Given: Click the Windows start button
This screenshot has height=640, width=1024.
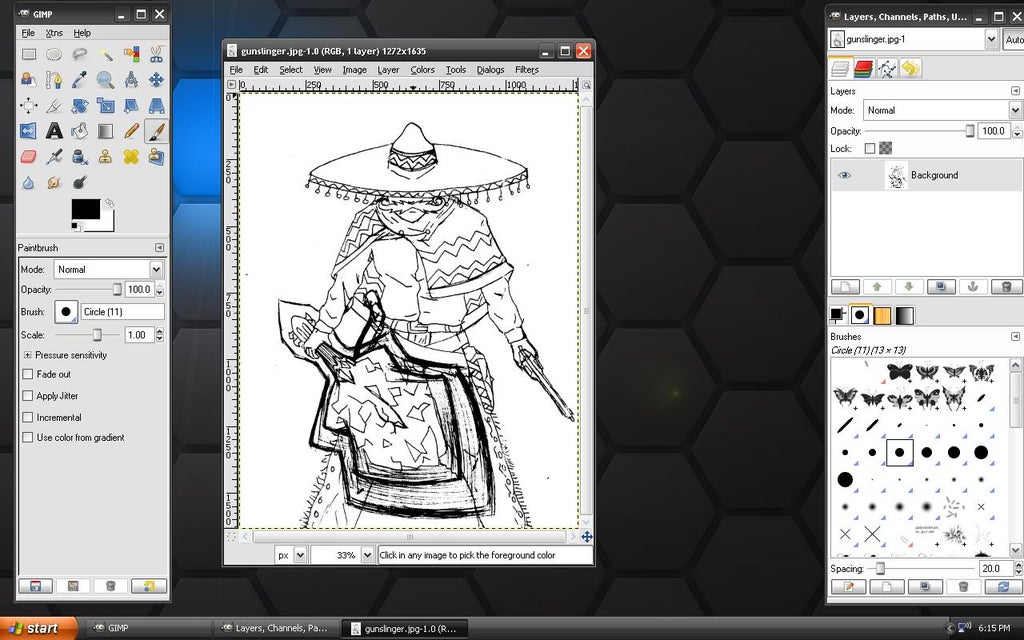Looking at the screenshot, I should point(38,628).
